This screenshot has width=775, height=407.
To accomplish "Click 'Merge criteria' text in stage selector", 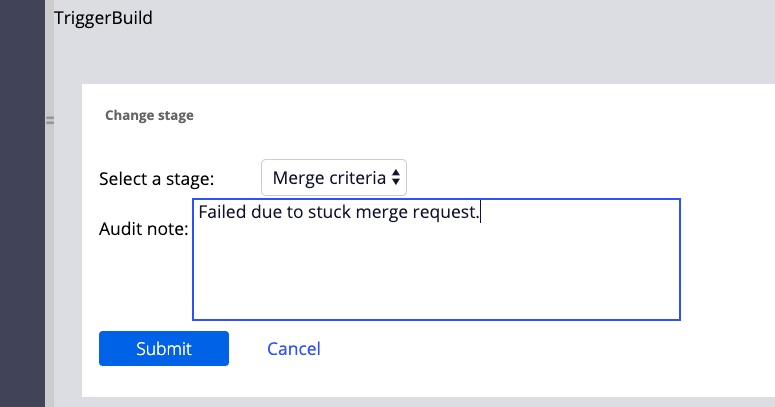I will coord(329,178).
